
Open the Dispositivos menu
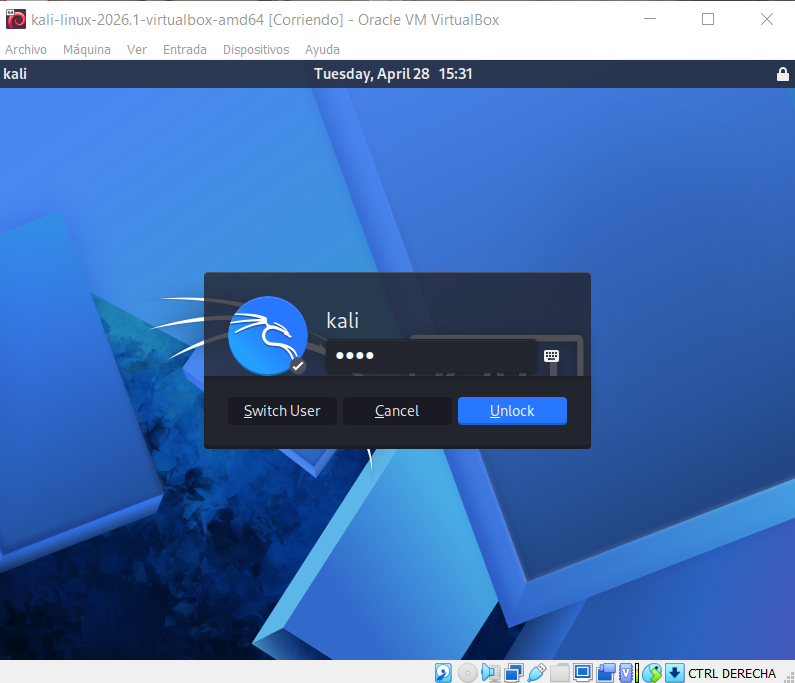coord(256,50)
